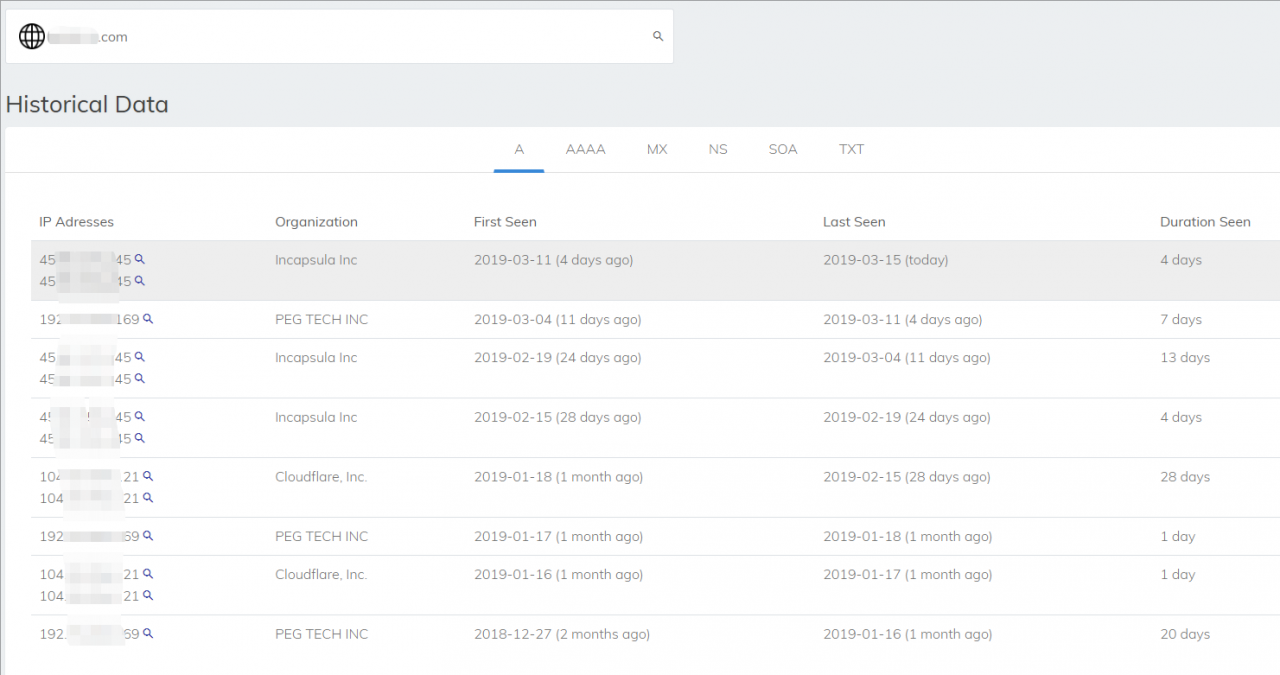Show the NS records tab
The height and width of the screenshot is (675, 1280).
(x=718, y=150)
